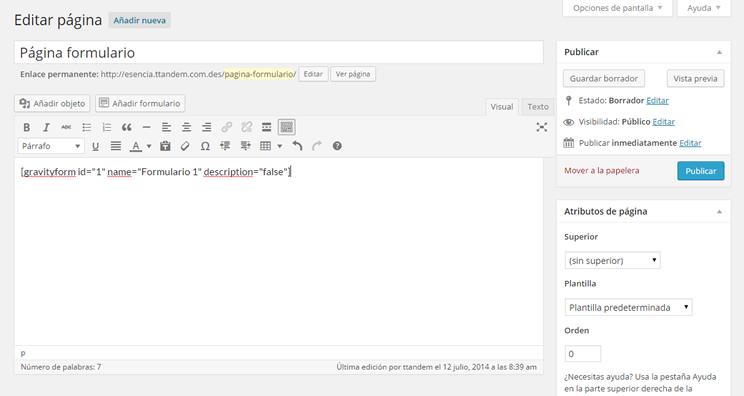Image resolution: width=744 pixels, height=396 pixels.
Task: Click the page title field 'Página formulario'
Action: click(279, 52)
